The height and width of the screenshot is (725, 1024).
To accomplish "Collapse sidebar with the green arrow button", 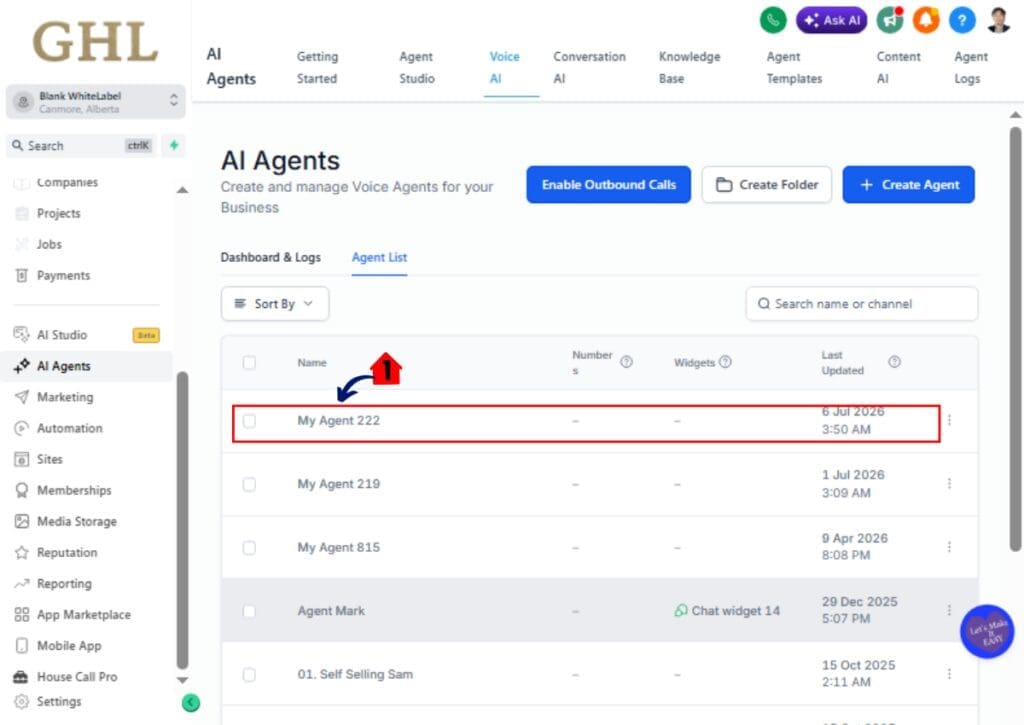I will pyautogui.click(x=191, y=703).
